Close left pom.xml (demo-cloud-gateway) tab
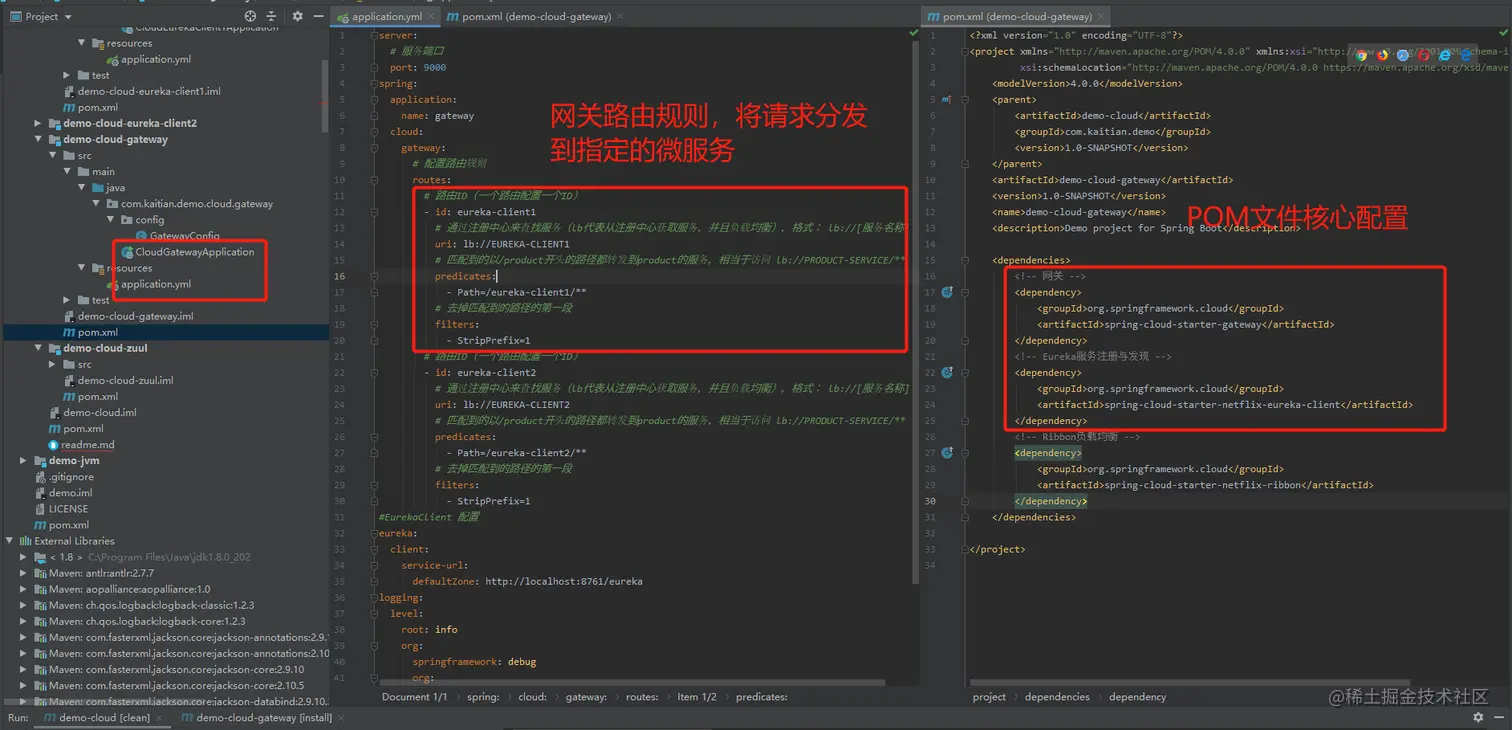The image size is (1512, 730). click(x=618, y=16)
